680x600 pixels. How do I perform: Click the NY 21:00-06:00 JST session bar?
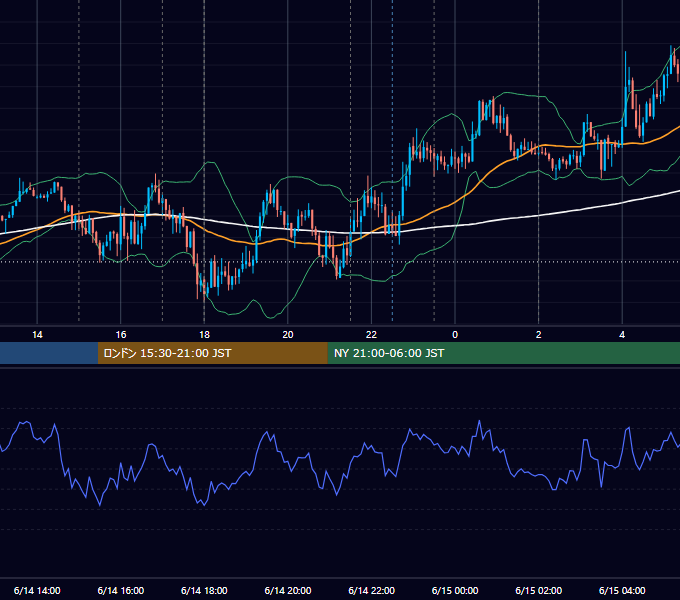pos(503,353)
